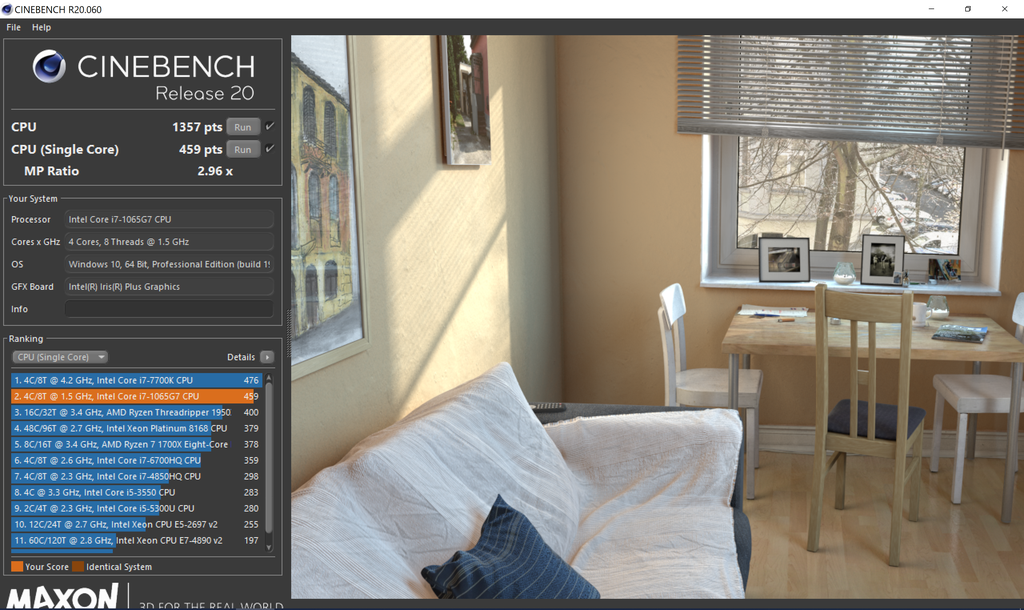Viewport: 1024px width, 610px height.
Task: Click the ranking list scroll up arrow
Action: (x=268, y=378)
